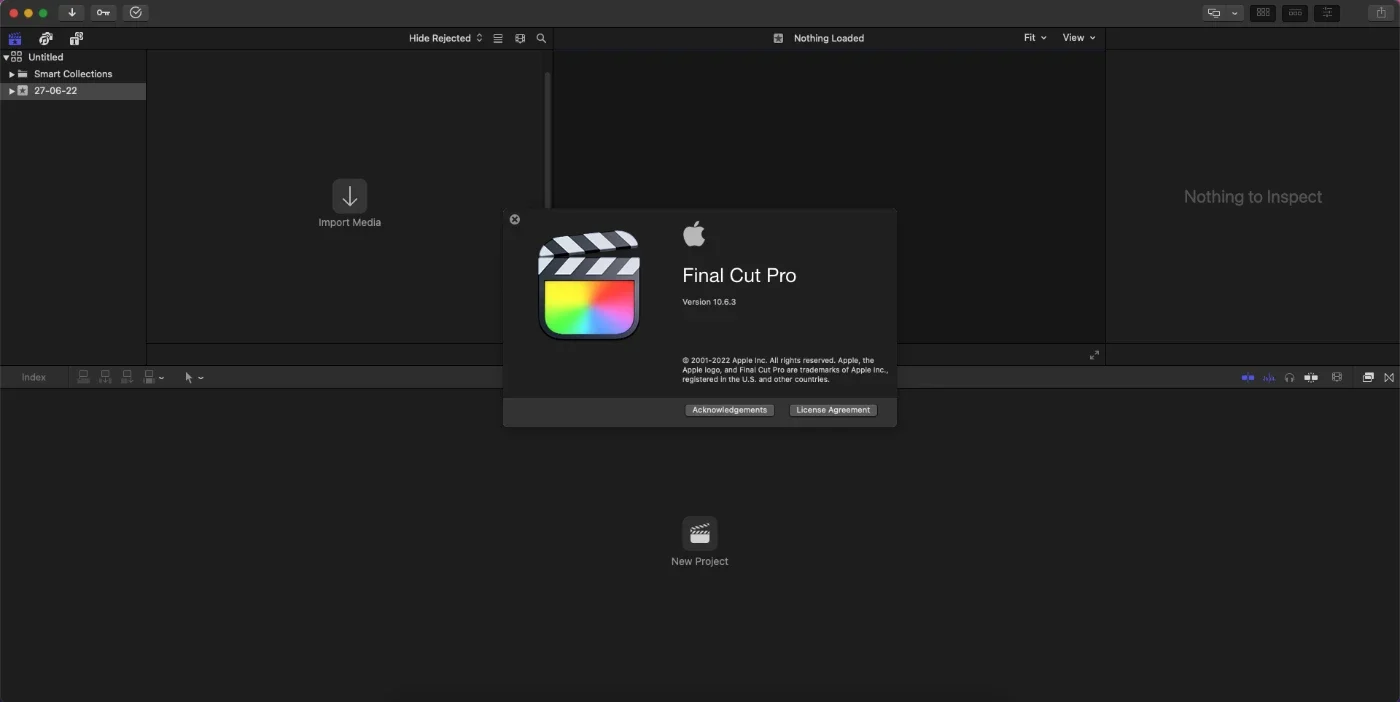The width and height of the screenshot is (1400, 702).
Task: Click the Overwrite clip edit icon
Action: [x=149, y=377]
